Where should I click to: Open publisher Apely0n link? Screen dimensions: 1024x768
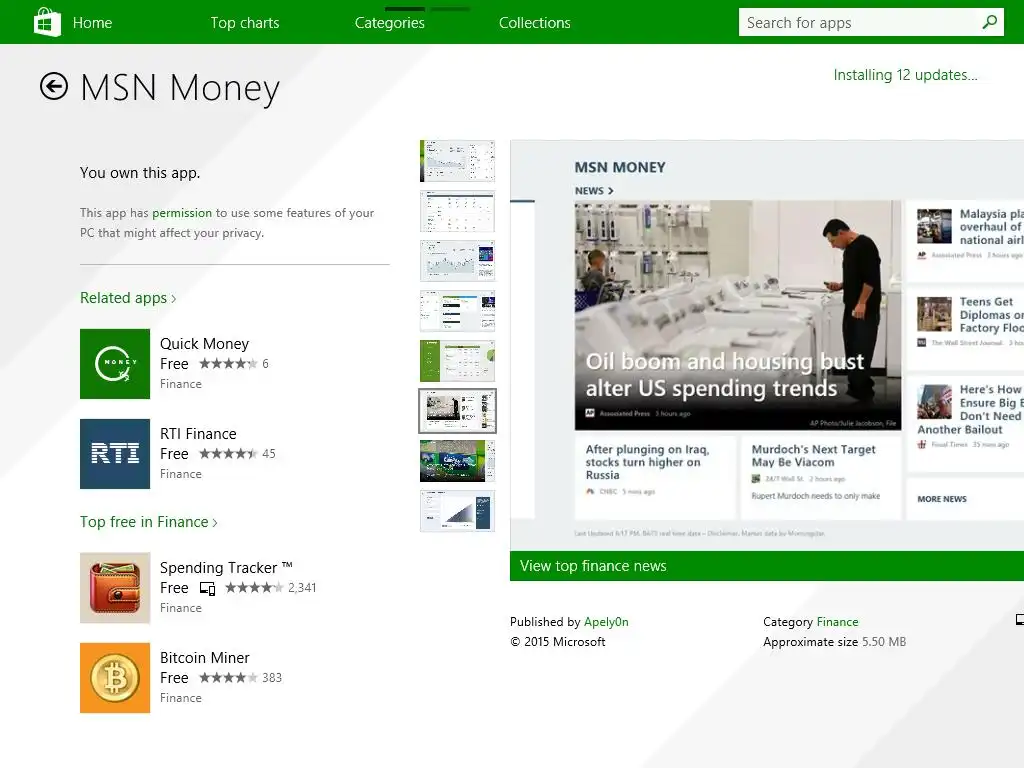click(606, 622)
